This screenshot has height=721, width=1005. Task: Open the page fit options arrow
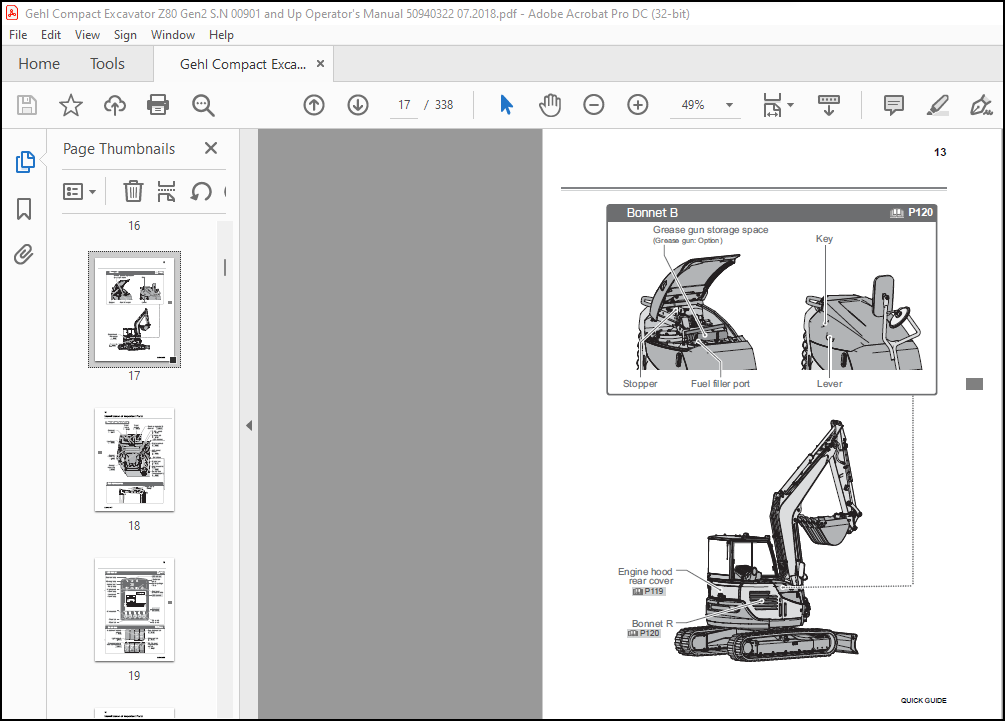(790, 105)
